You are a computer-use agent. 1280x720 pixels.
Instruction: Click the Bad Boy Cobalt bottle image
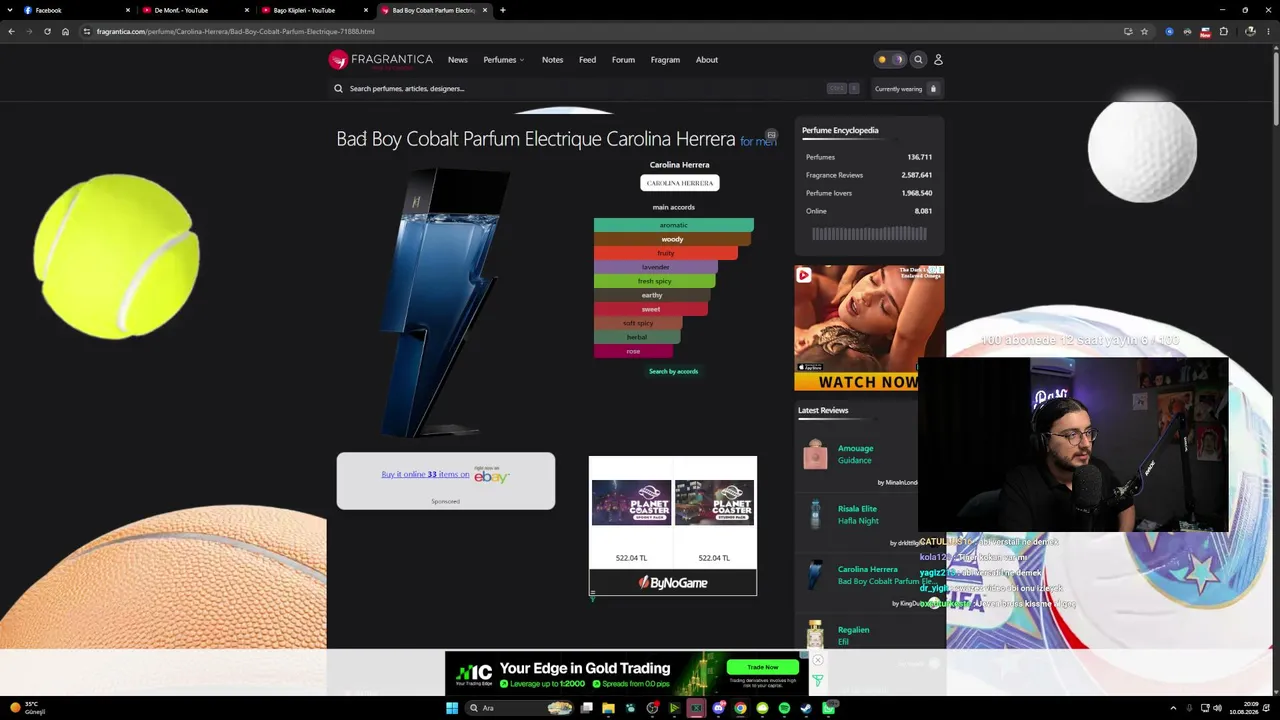coord(444,303)
